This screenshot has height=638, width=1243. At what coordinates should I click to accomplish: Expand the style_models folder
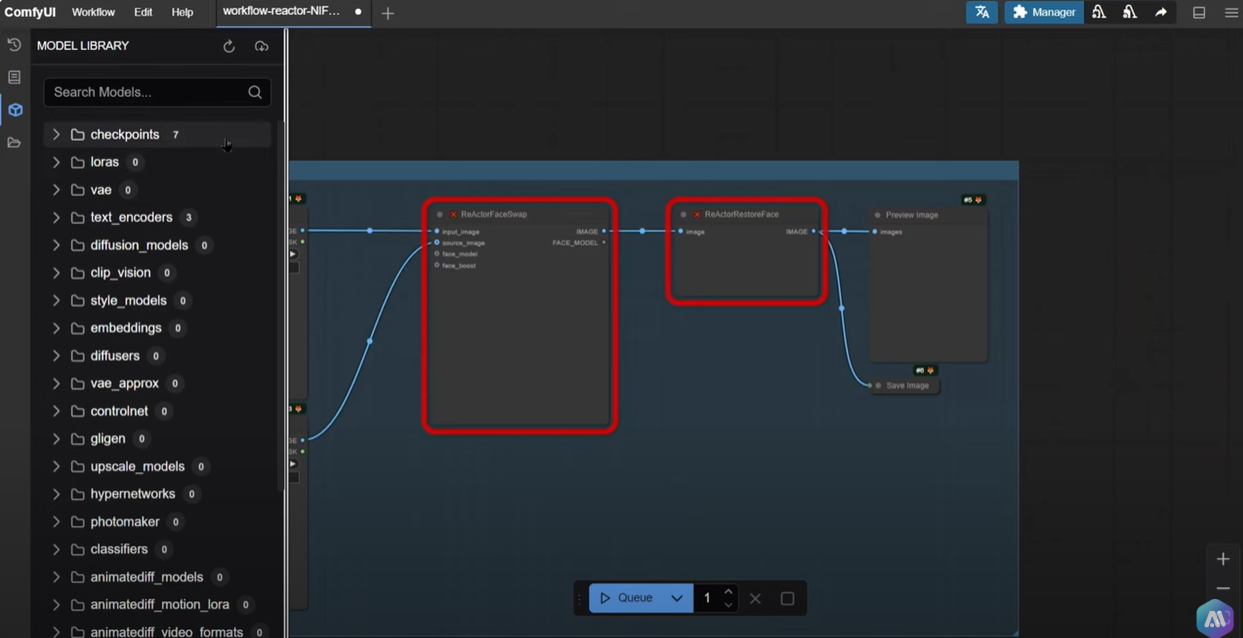point(56,300)
